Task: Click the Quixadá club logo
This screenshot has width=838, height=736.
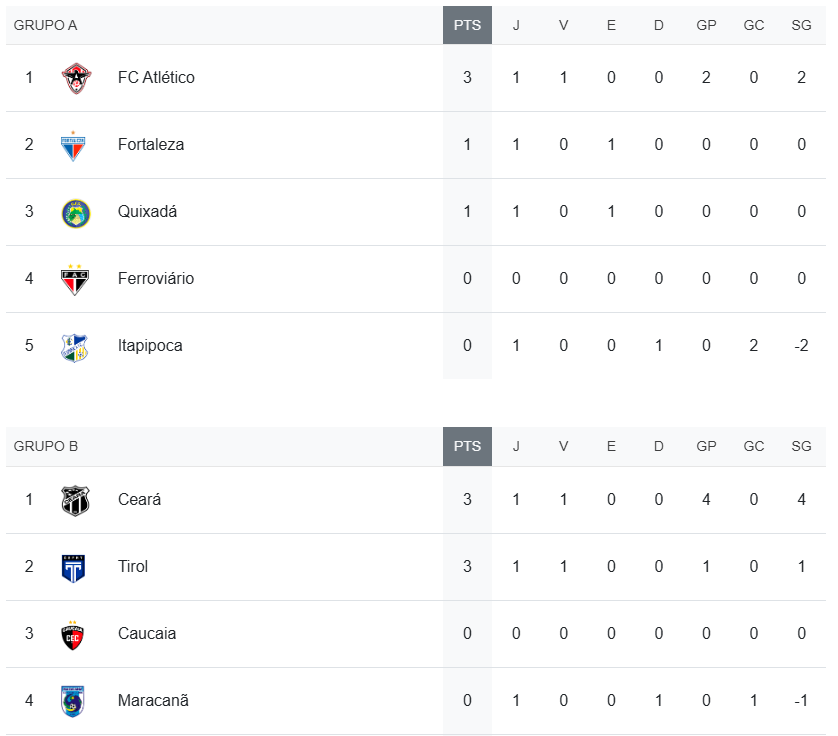Action: [x=75, y=212]
